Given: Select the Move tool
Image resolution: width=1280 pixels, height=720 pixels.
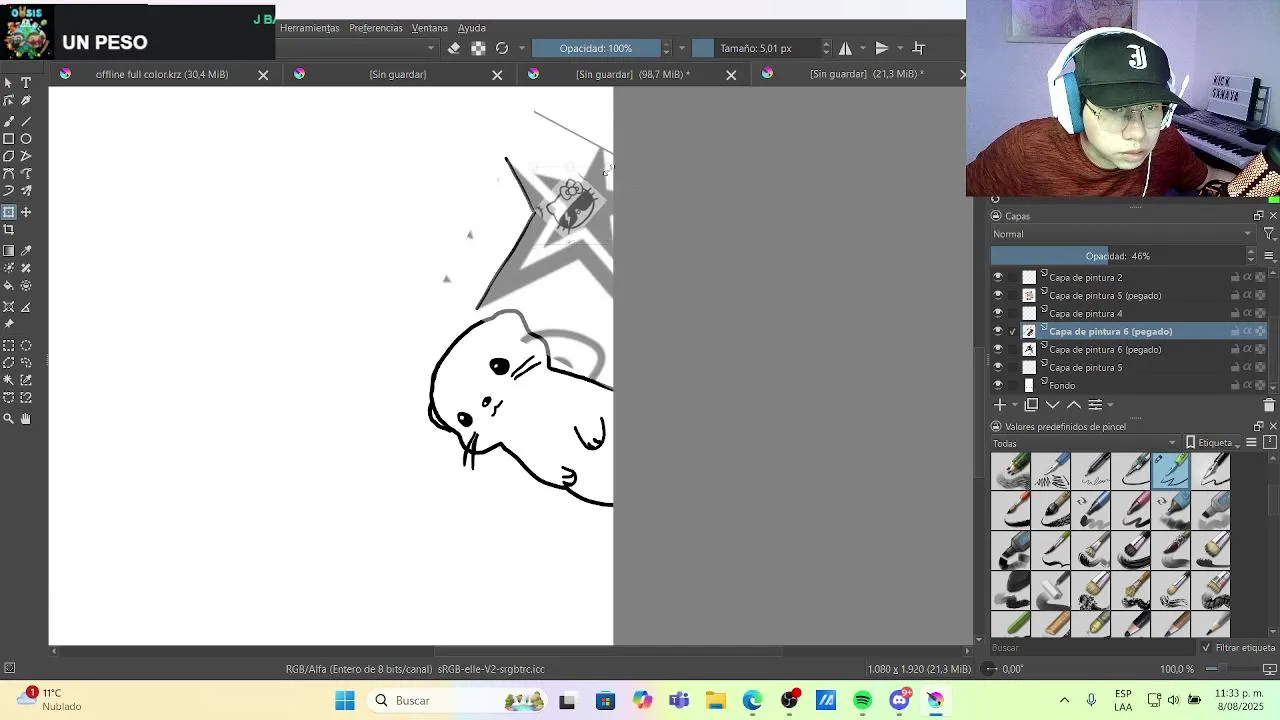Looking at the screenshot, I should pyautogui.click(x=26, y=212).
